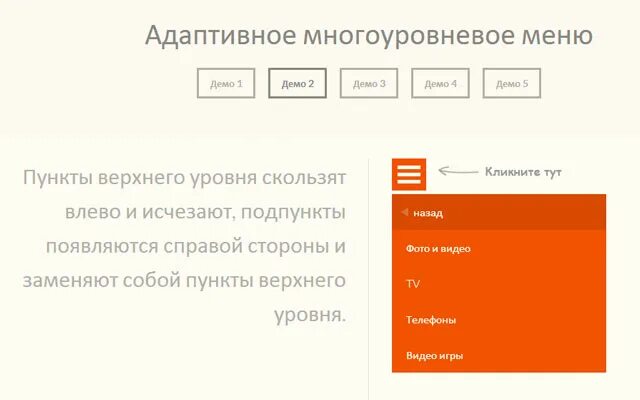Open the orange hamburger menu button
The image size is (640, 400).
coord(409,174)
